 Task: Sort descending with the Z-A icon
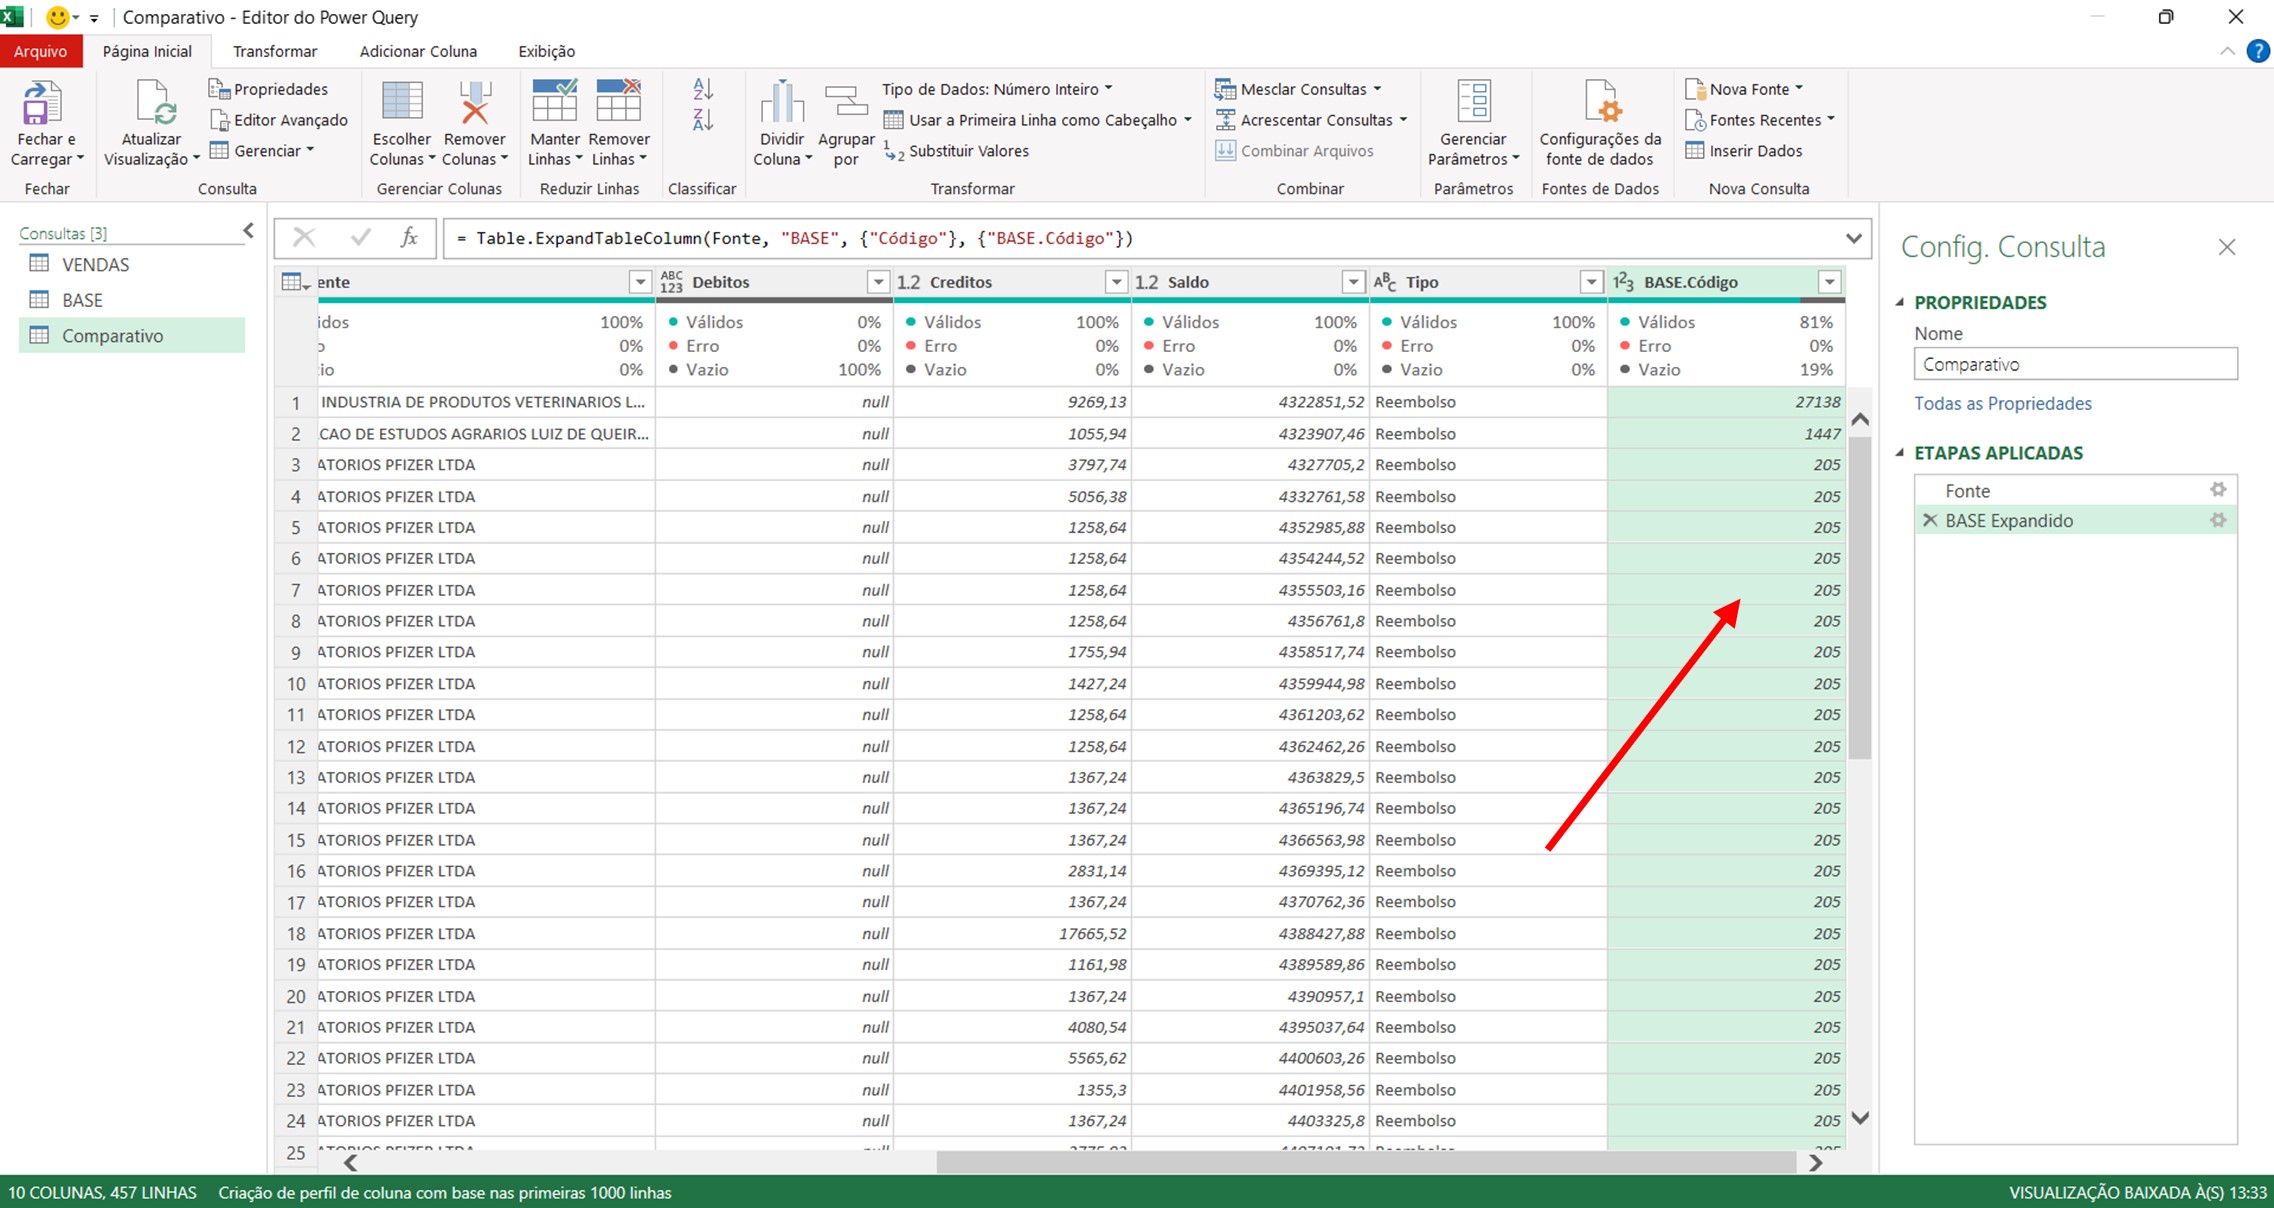coord(703,120)
